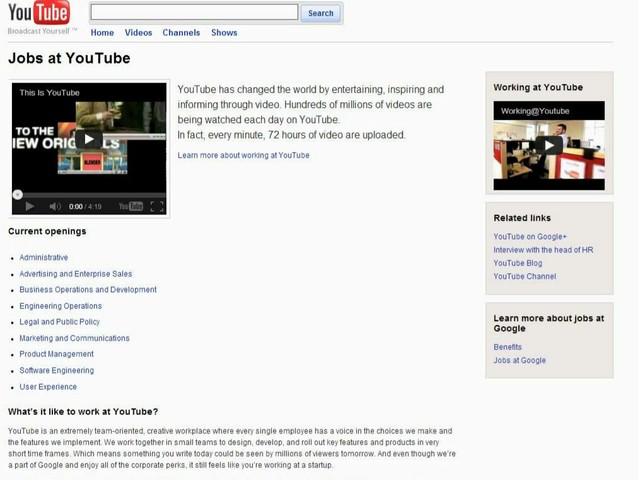The image size is (638, 480).
Task: Open the YouTube Channel link
Action: pos(524,276)
